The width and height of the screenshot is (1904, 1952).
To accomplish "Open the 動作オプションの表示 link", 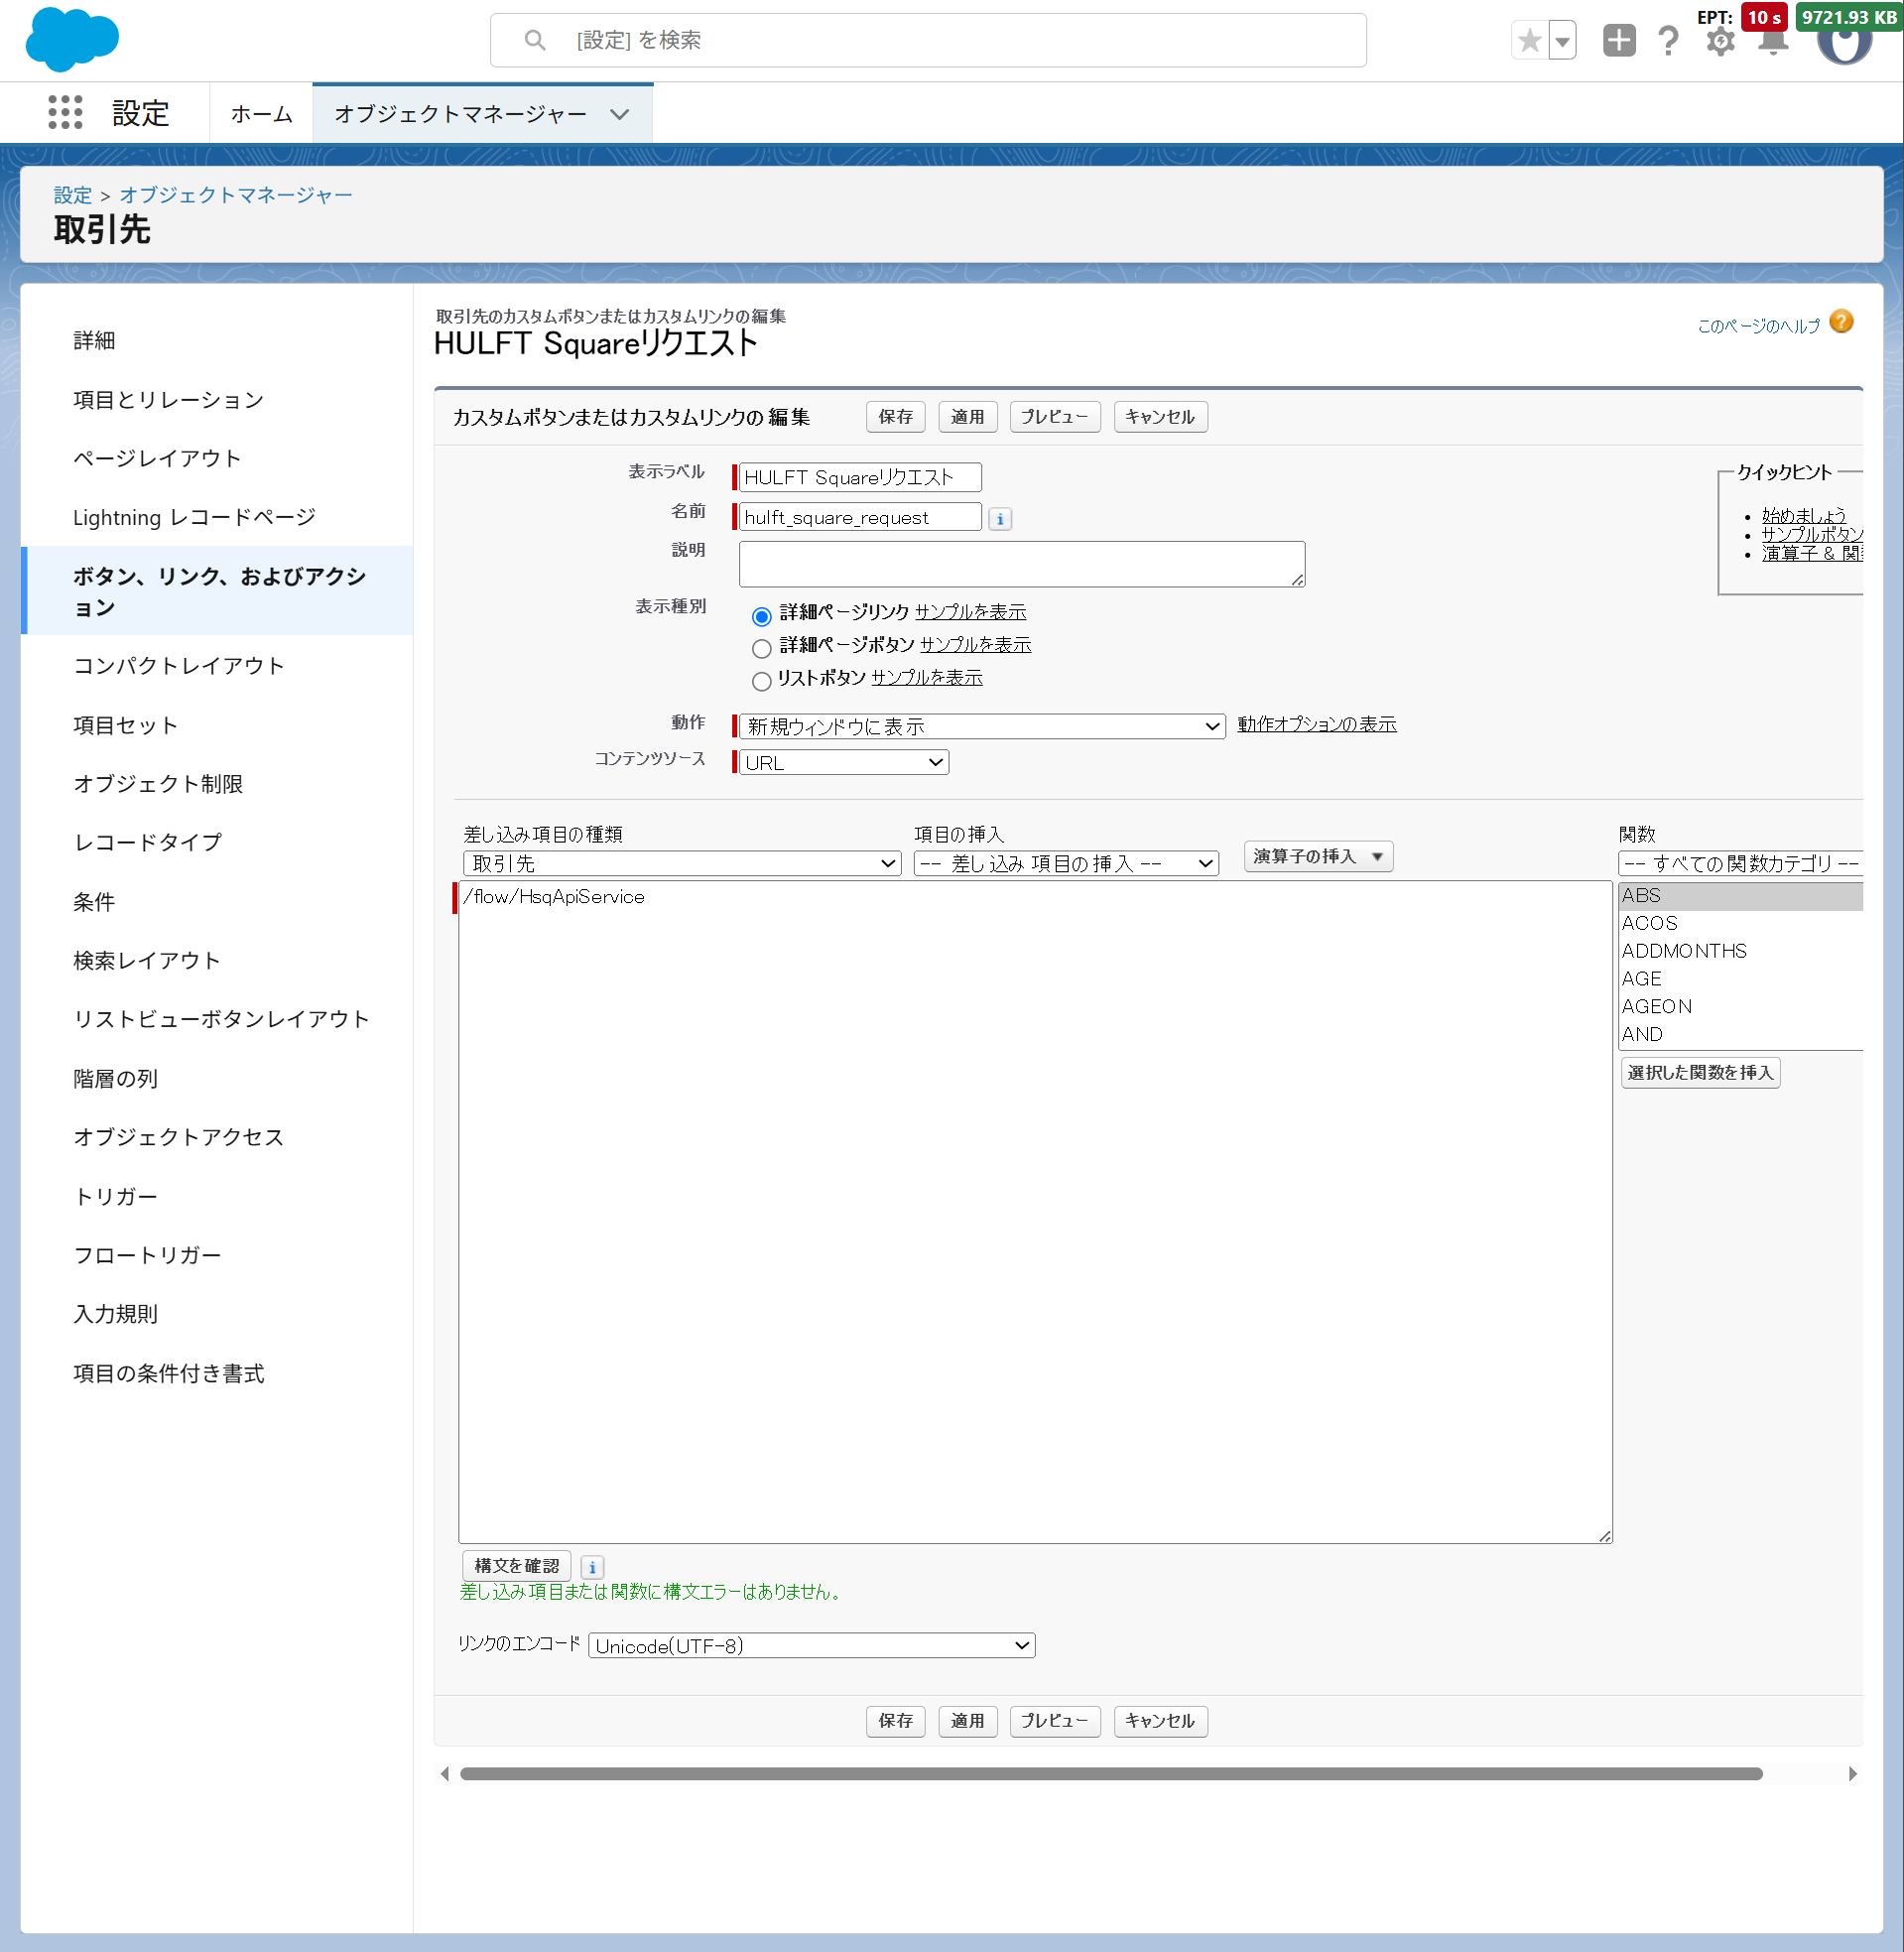I will pyautogui.click(x=1317, y=724).
